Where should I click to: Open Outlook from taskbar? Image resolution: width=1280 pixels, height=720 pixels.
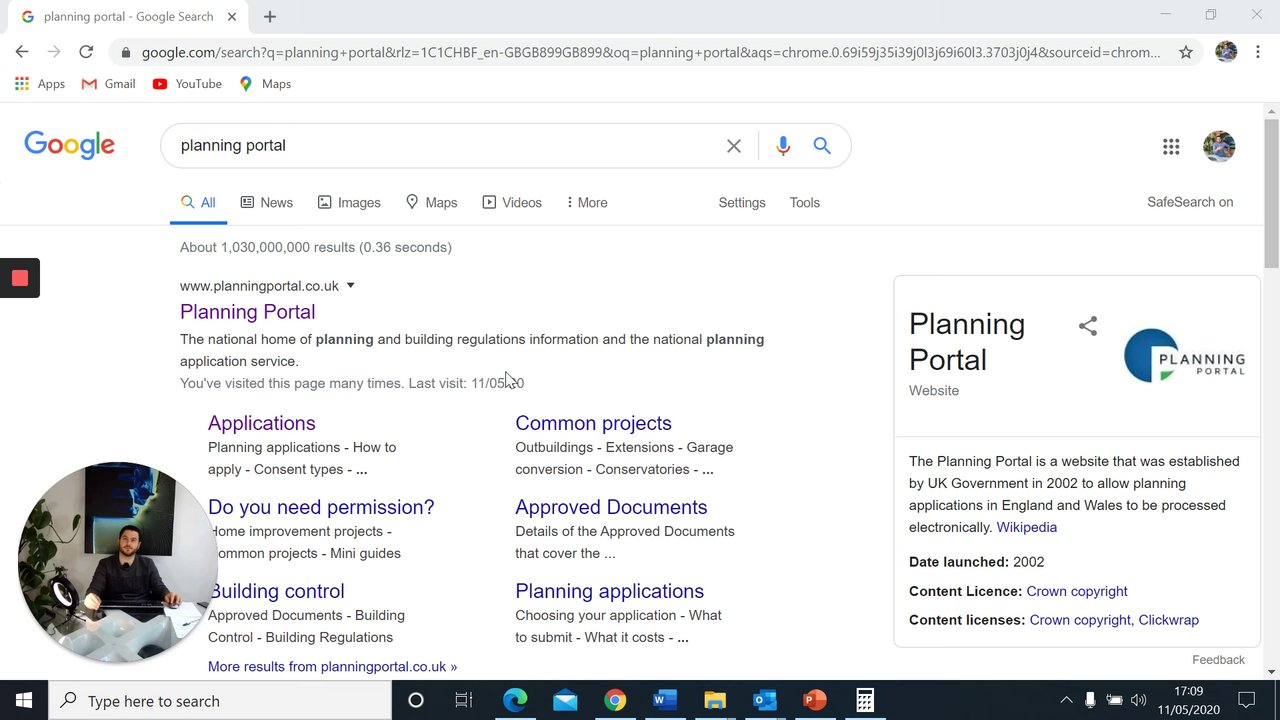765,700
